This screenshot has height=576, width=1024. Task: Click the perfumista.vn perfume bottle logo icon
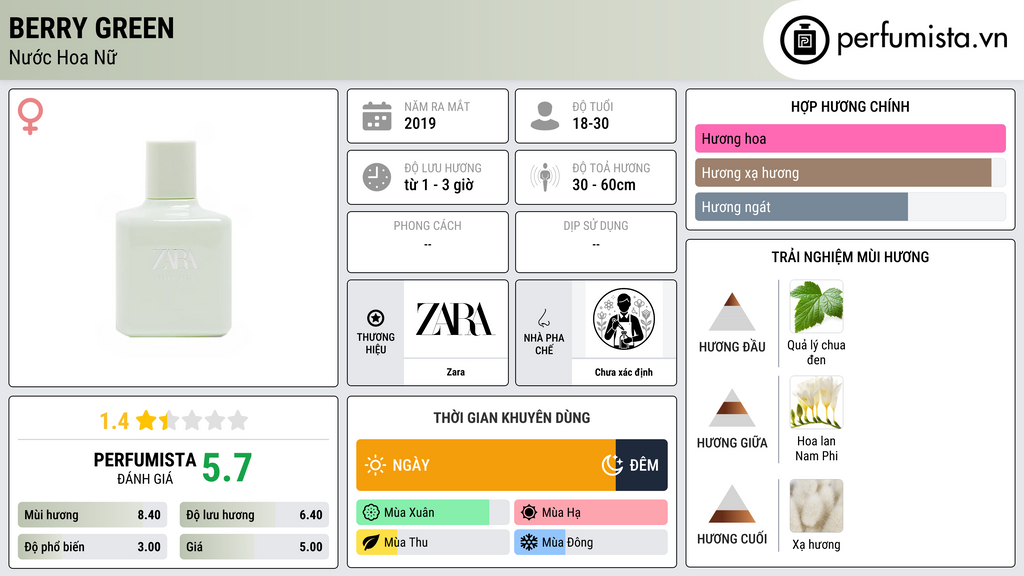[804, 40]
